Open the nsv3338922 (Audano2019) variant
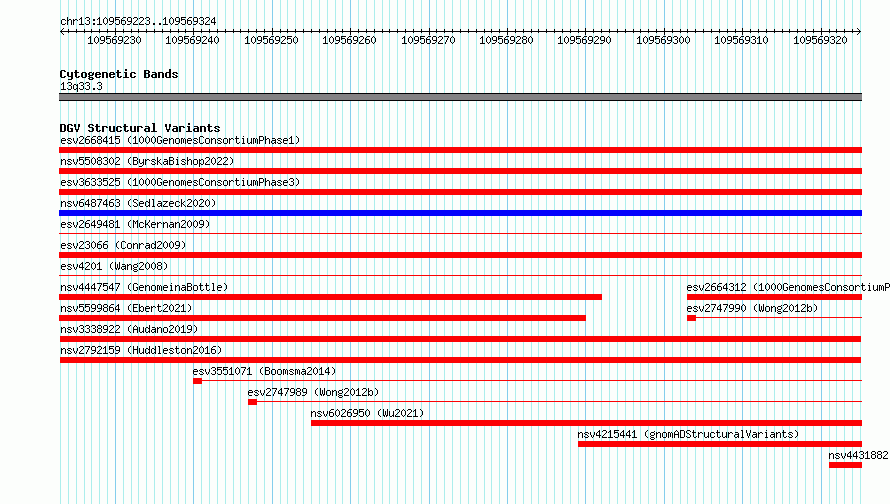Image resolution: width=890 pixels, height=504 pixels. click(129, 329)
